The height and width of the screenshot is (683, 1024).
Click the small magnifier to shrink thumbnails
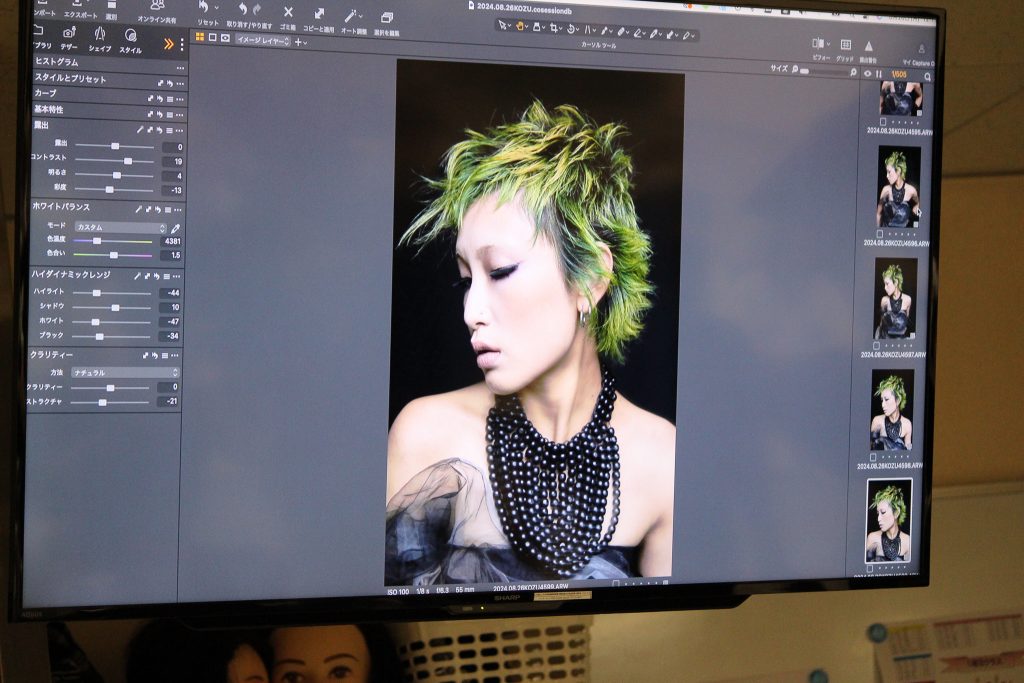795,69
